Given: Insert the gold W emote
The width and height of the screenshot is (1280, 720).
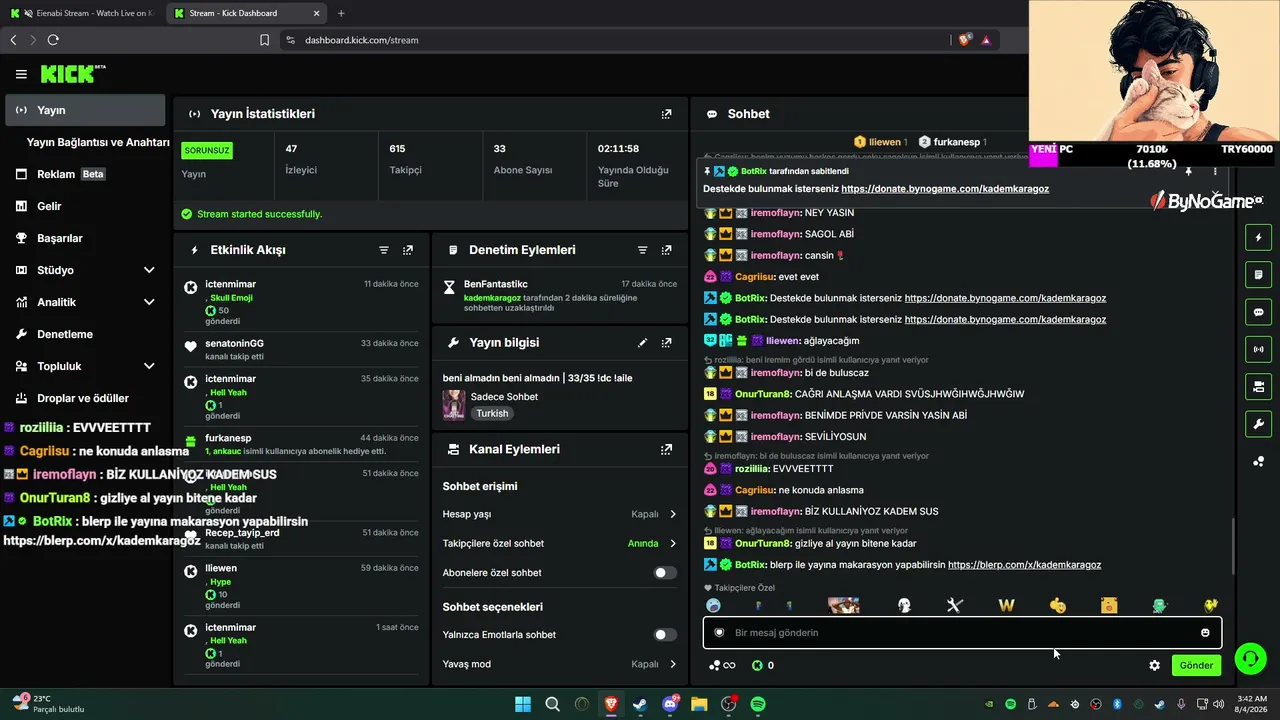Looking at the screenshot, I should pos(1006,605).
